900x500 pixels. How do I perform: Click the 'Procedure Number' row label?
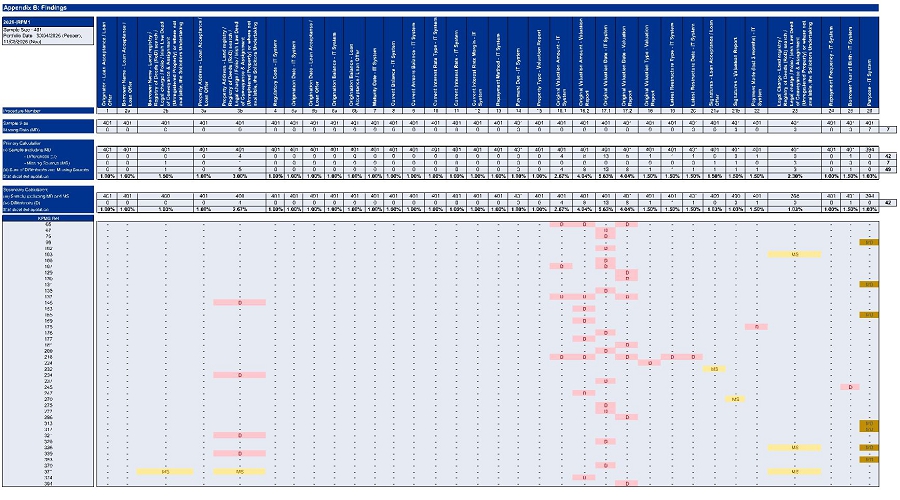48,111
